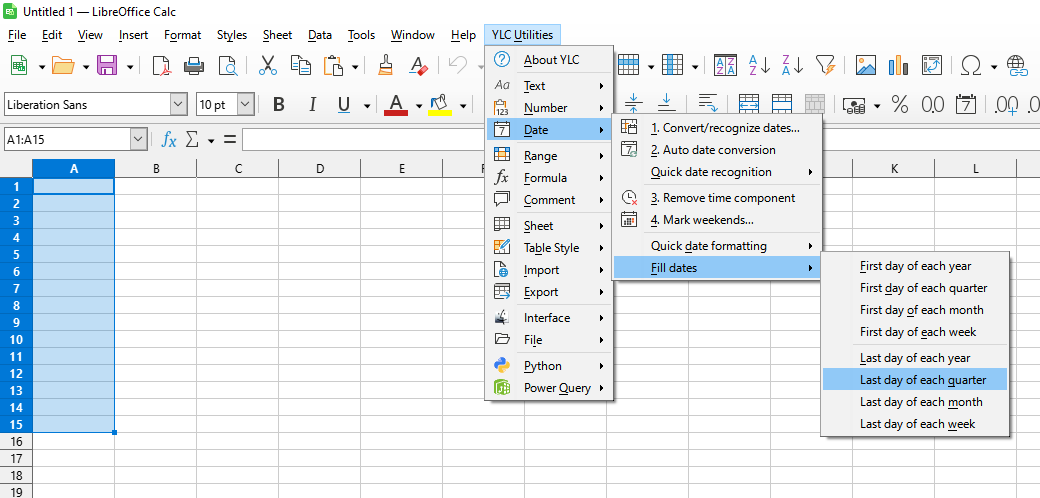
Task: Toggle Underline formatting
Action: tap(344, 105)
